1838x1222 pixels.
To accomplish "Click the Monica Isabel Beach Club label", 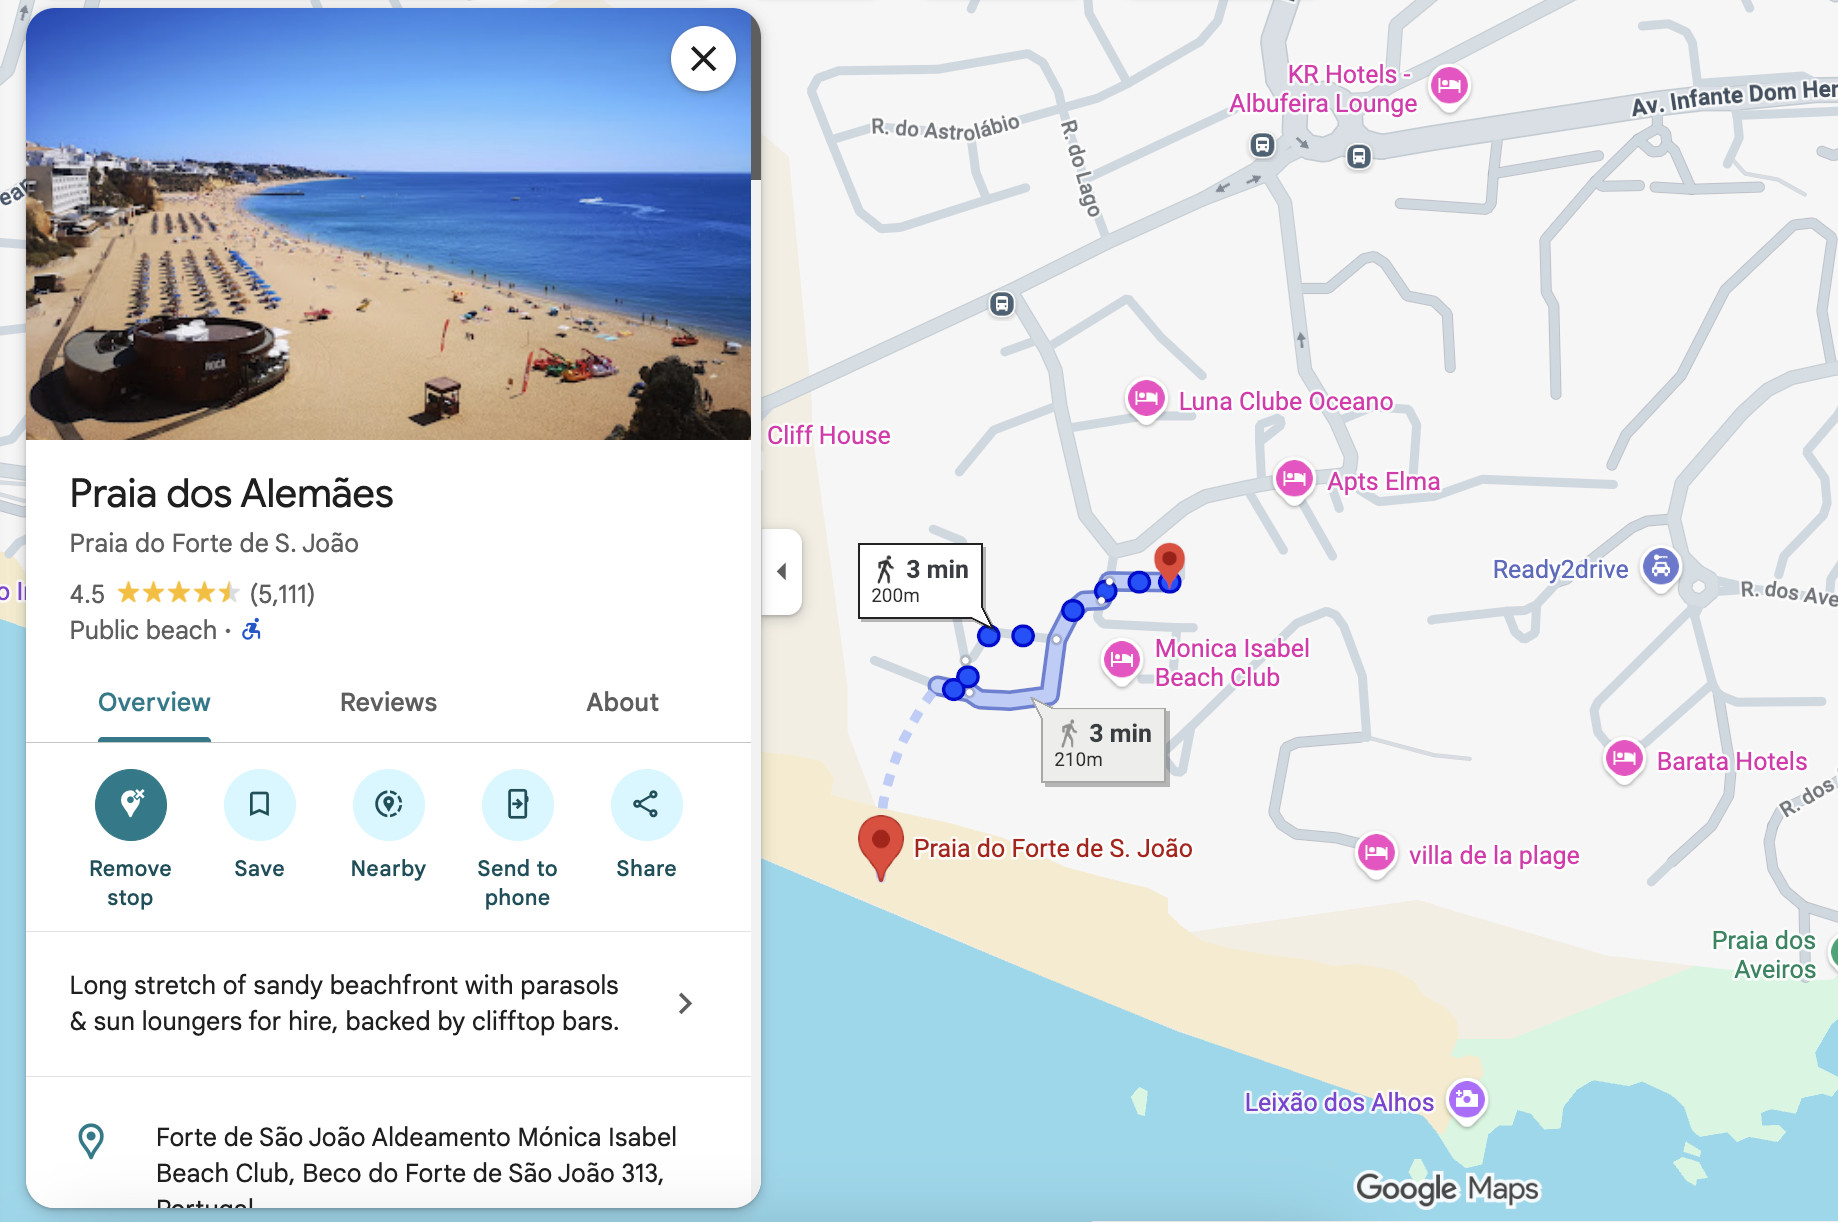I will click(x=1232, y=662).
